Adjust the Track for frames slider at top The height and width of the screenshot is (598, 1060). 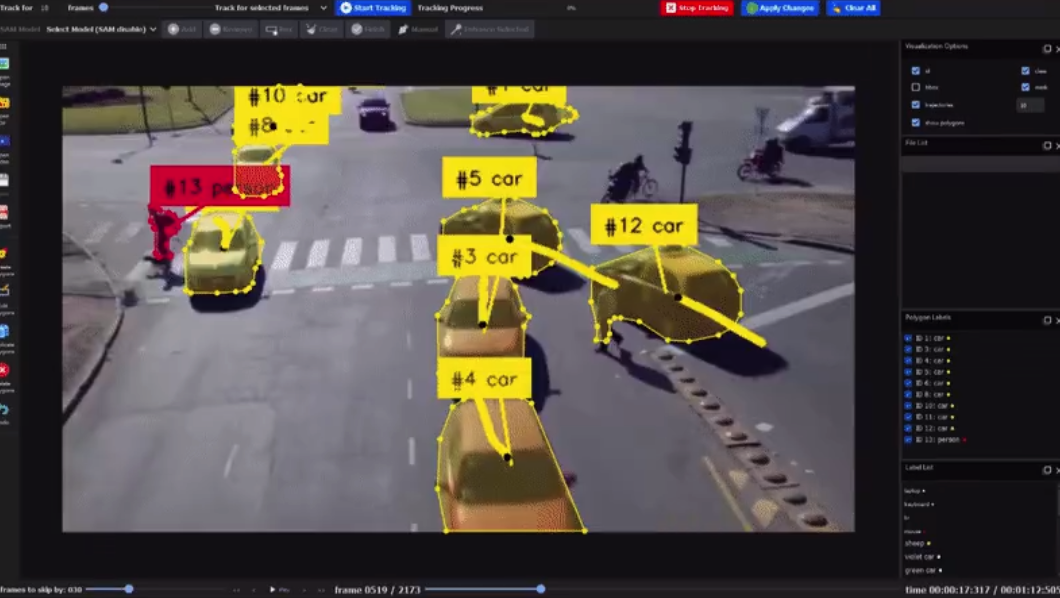[x=103, y=7]
